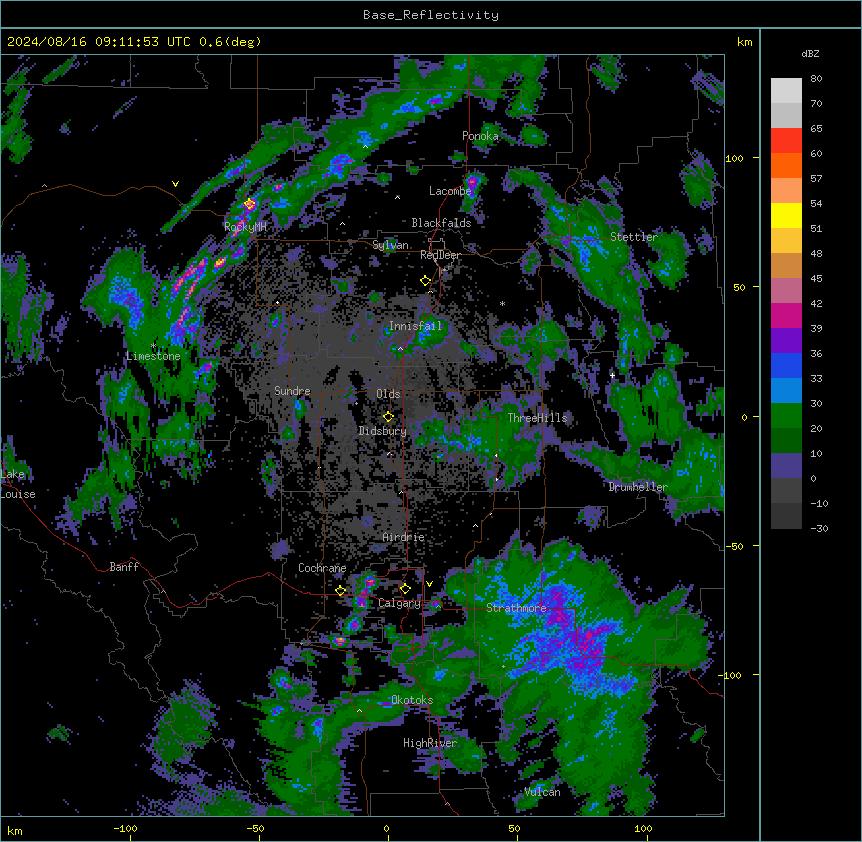Click the Sylvan label
Image resolution: width=862 pixels, height=842 pixels.
[x=390, y=245]
